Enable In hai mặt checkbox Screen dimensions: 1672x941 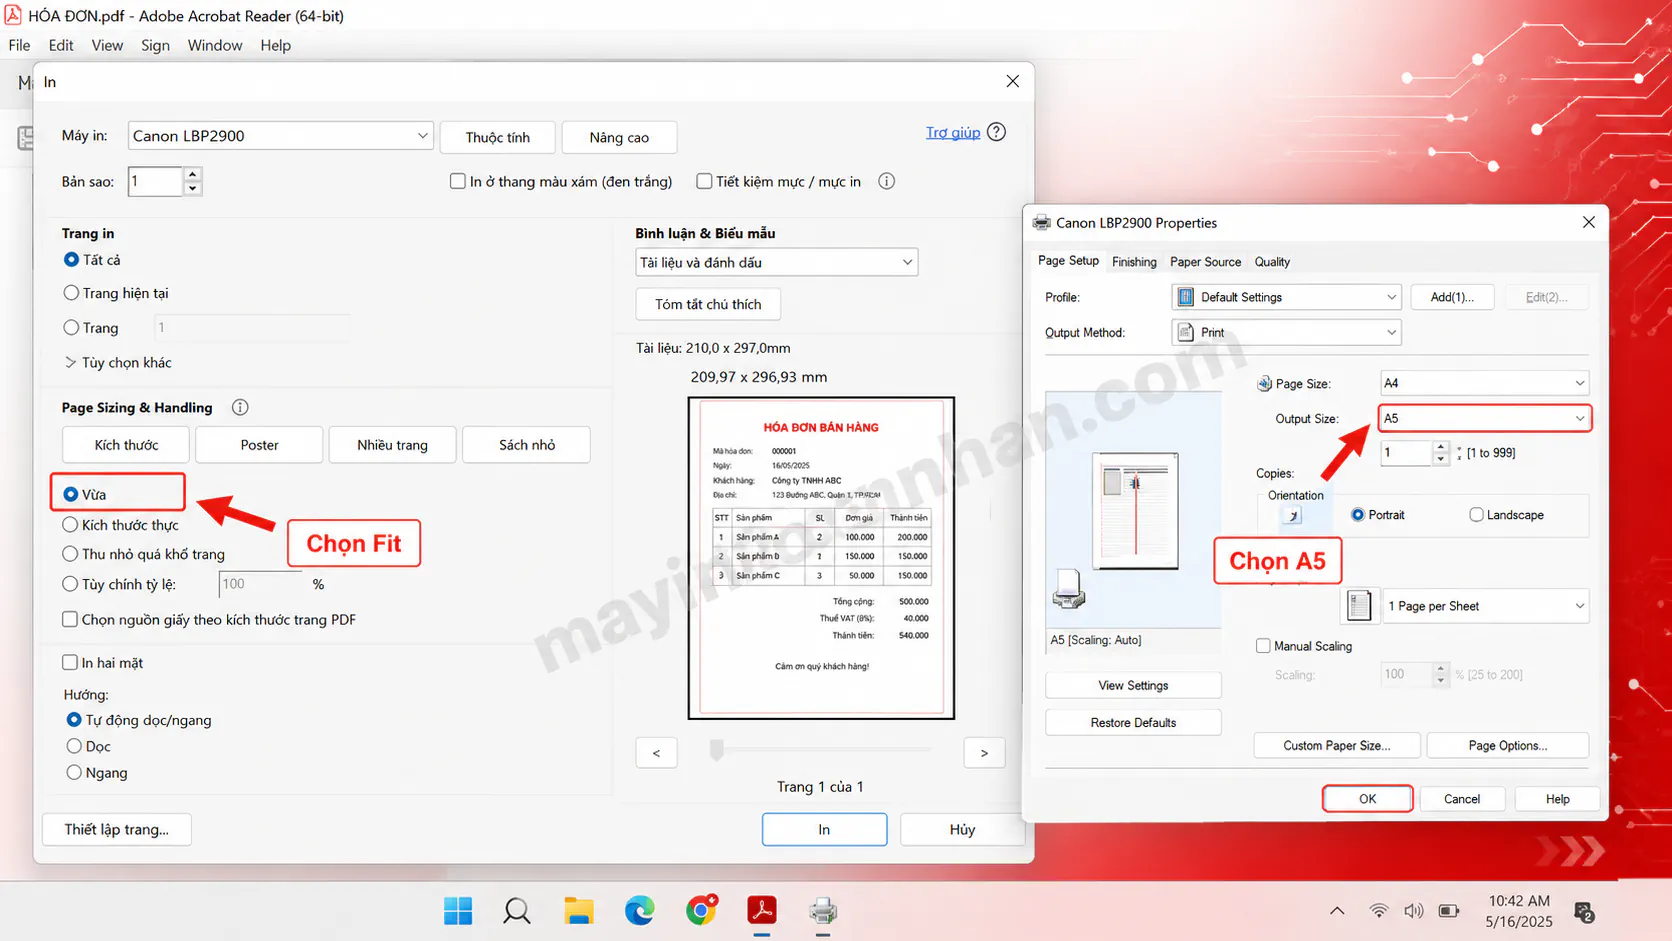[x=70, y=662]
